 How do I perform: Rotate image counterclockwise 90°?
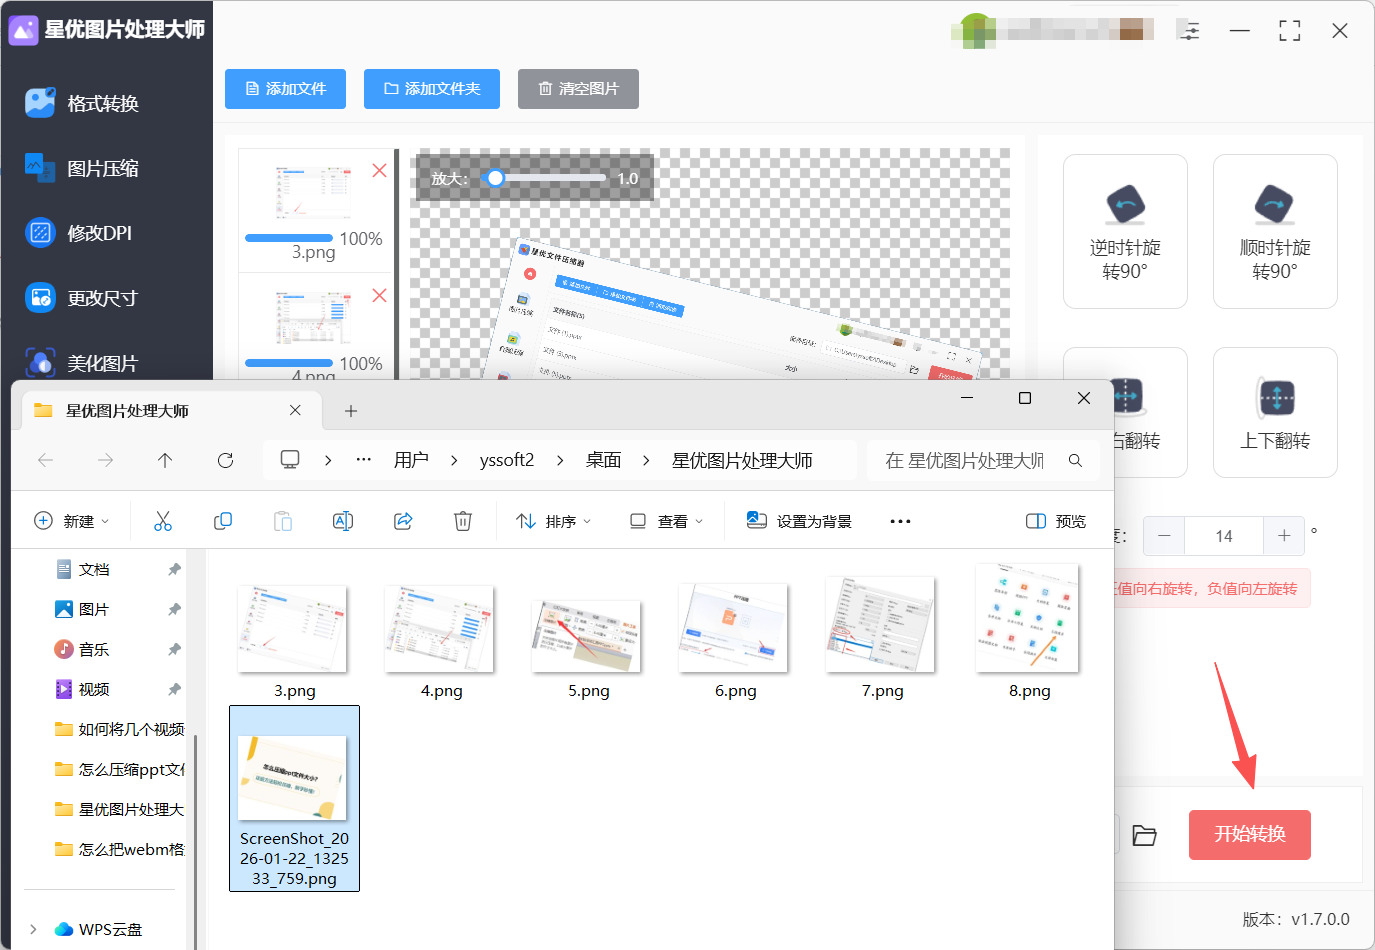point(1125,231)
